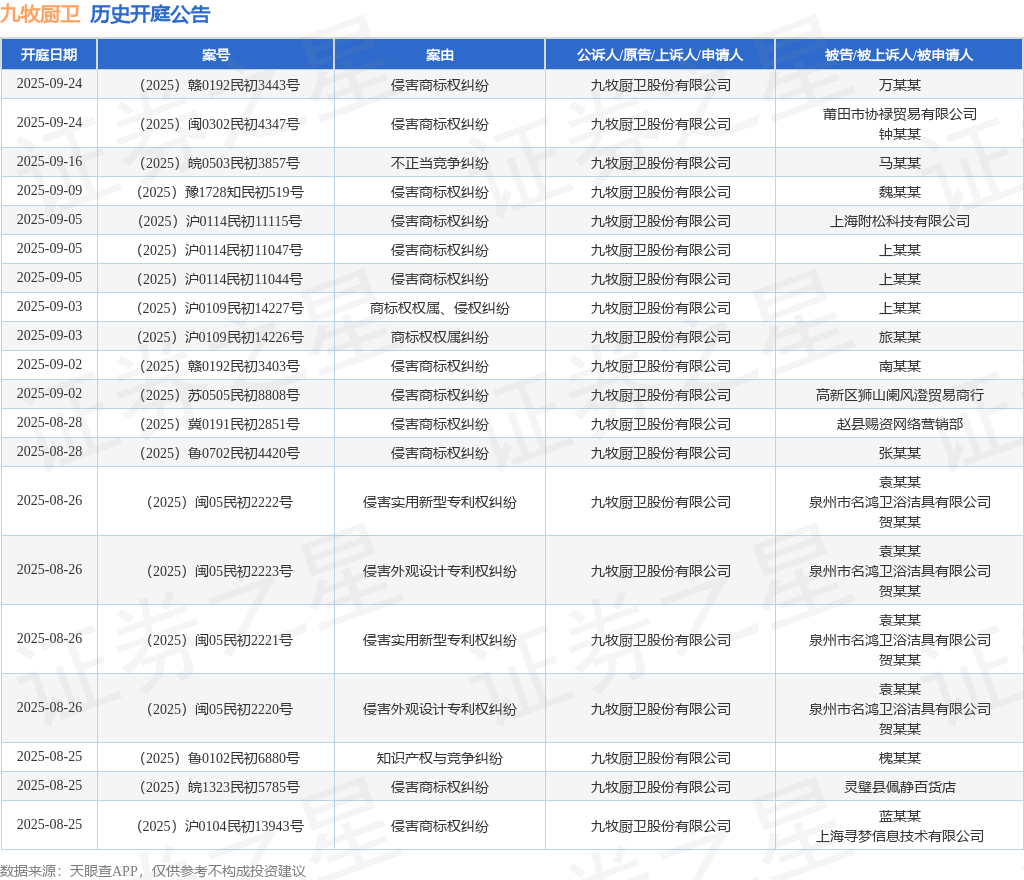1024x880 pixels.
Task: Click the 商标权权属、侵权纠纷 cell
Action: click(440, 308)
